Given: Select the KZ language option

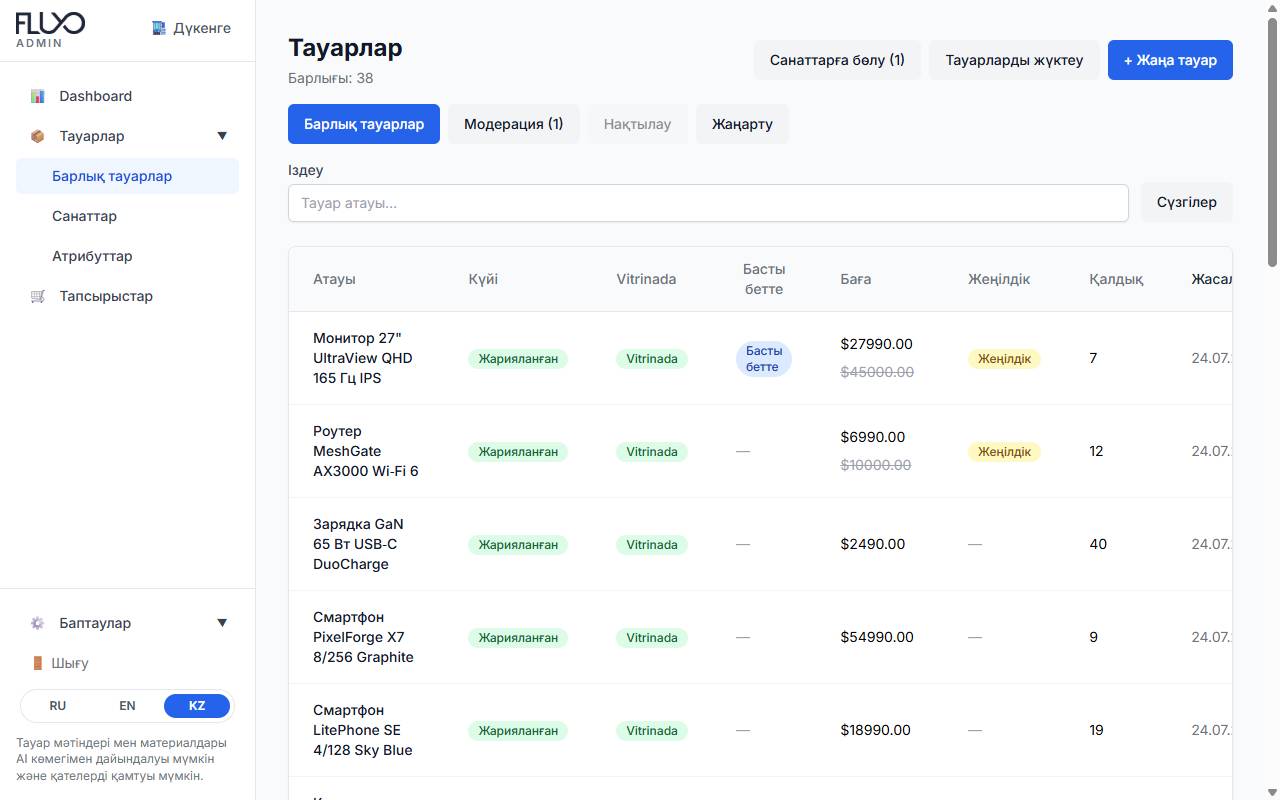Looking at the screenshot, I should 197,706.
